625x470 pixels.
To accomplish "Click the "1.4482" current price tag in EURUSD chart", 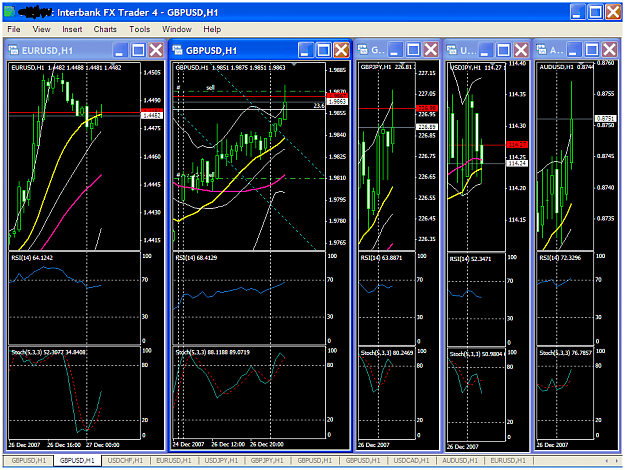I will click(152, 116).
